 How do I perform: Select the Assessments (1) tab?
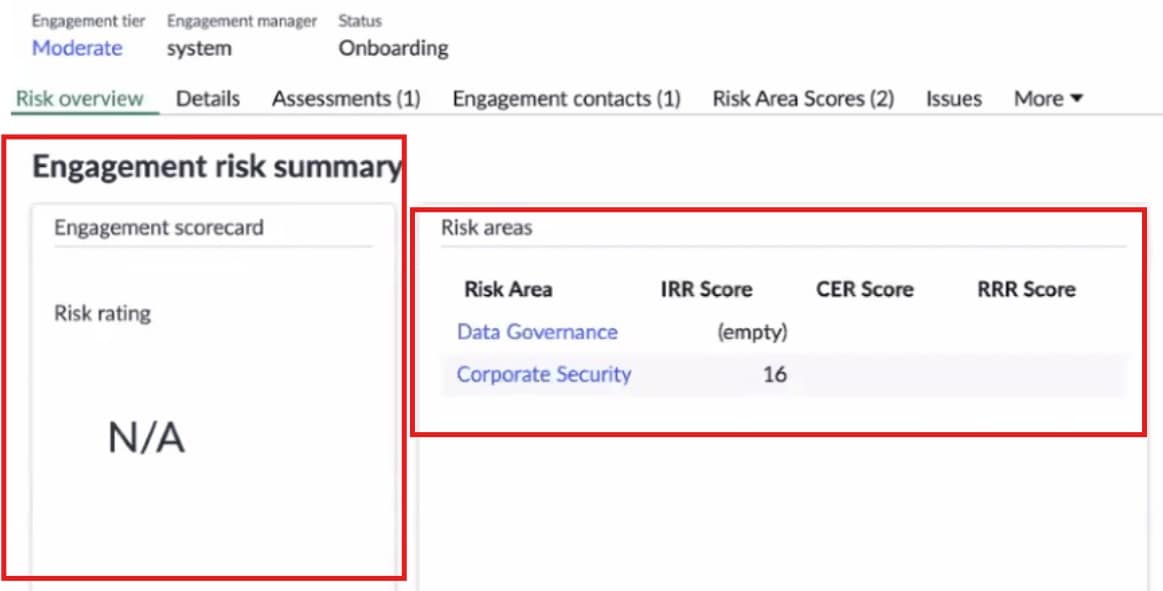click(x=346, y=99)
